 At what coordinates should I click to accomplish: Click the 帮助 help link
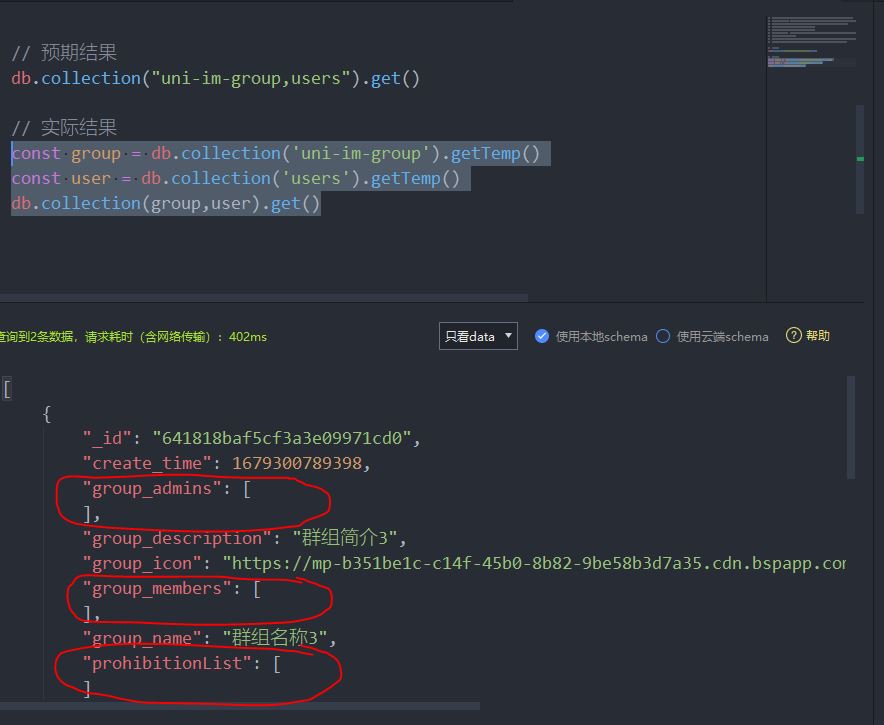[818, 336]
